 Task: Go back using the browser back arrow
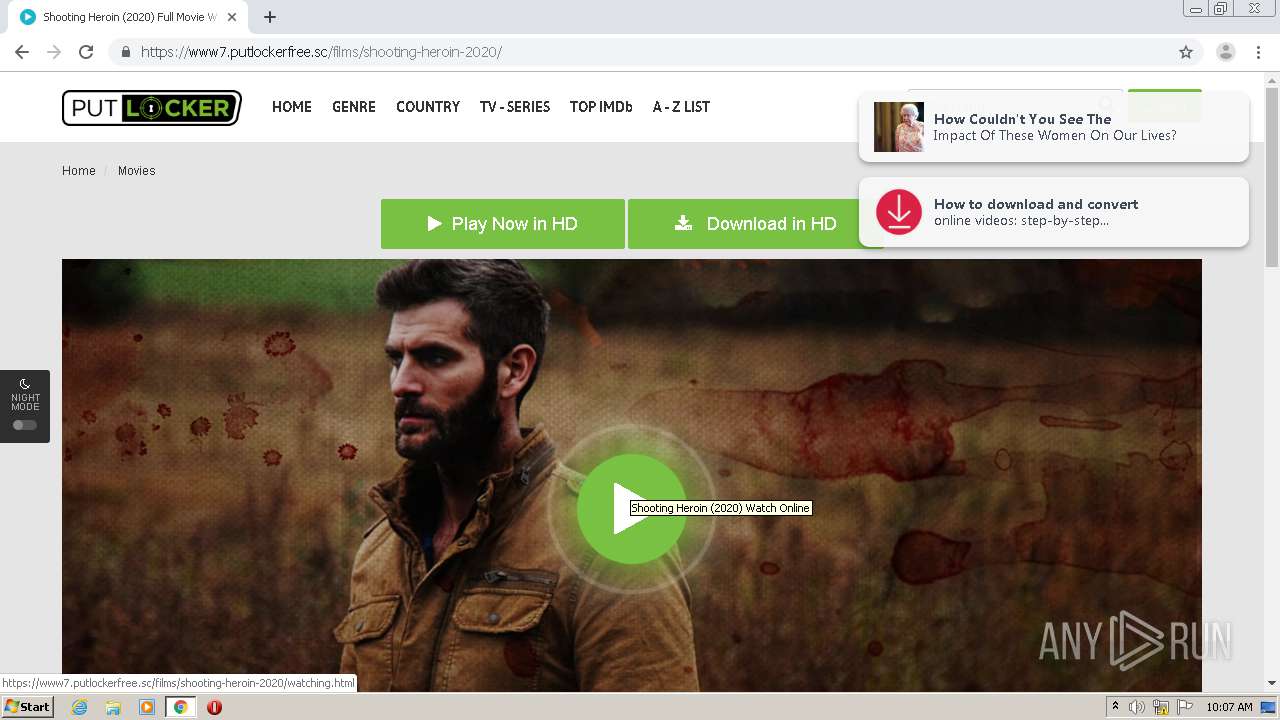22,52
